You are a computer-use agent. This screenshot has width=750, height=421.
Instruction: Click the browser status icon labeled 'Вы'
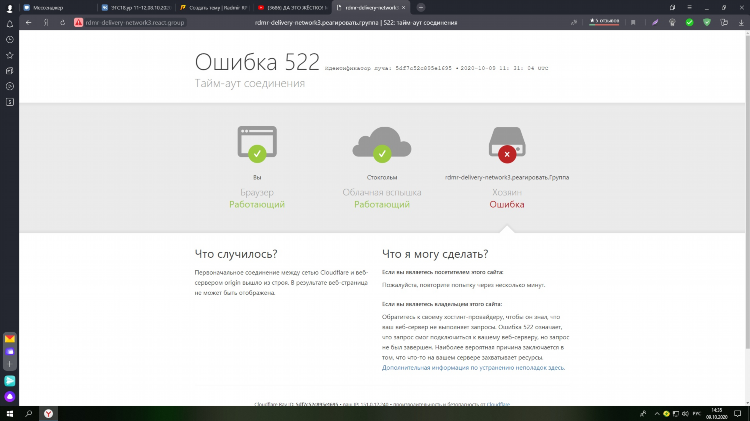(x=257, y=144)
